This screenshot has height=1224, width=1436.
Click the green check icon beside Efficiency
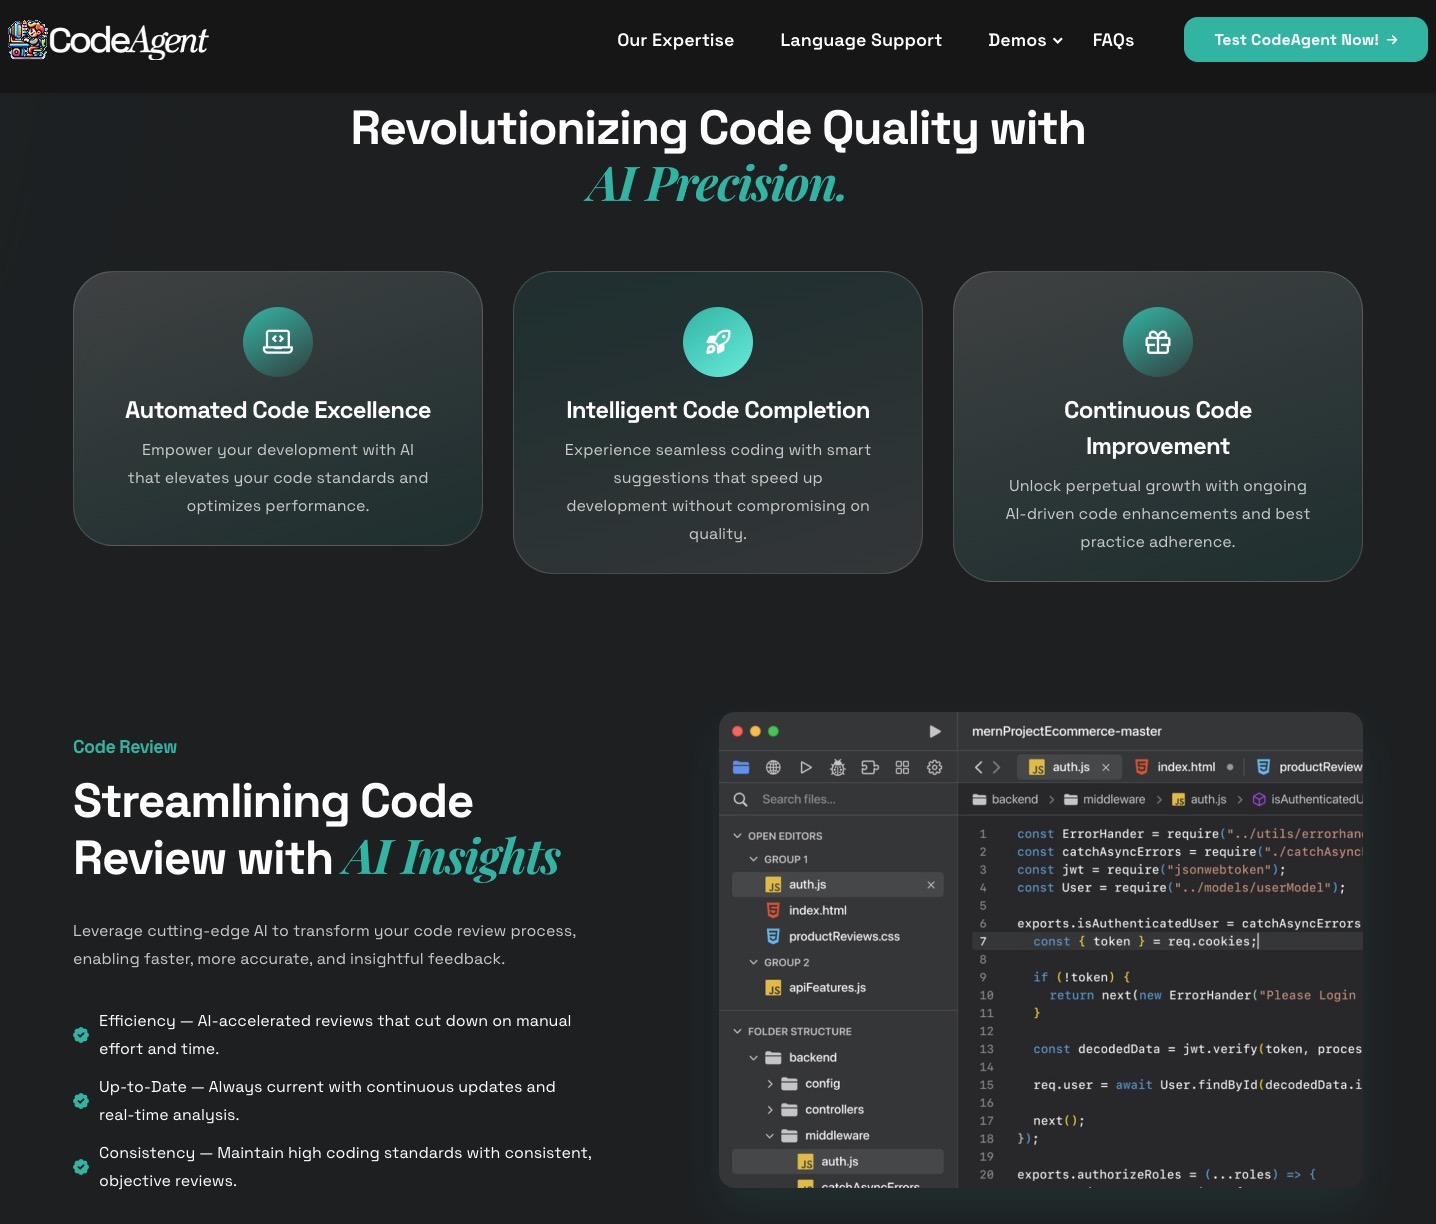click(81, 1035)
